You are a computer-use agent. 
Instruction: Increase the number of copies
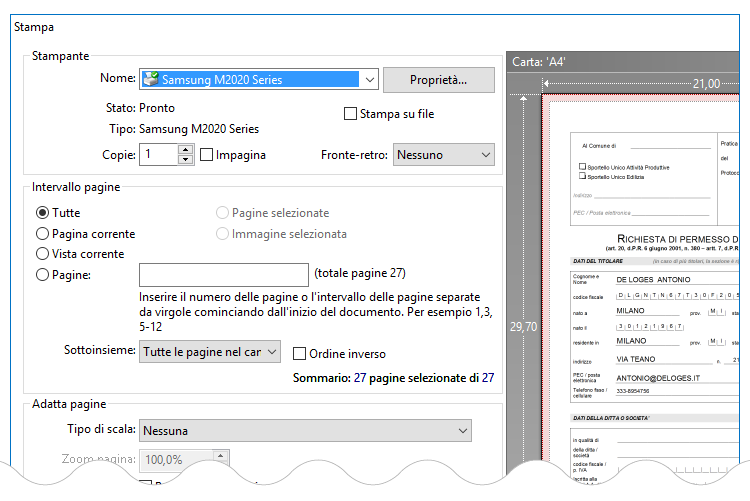pyautogui.click(x=185, y=149)
